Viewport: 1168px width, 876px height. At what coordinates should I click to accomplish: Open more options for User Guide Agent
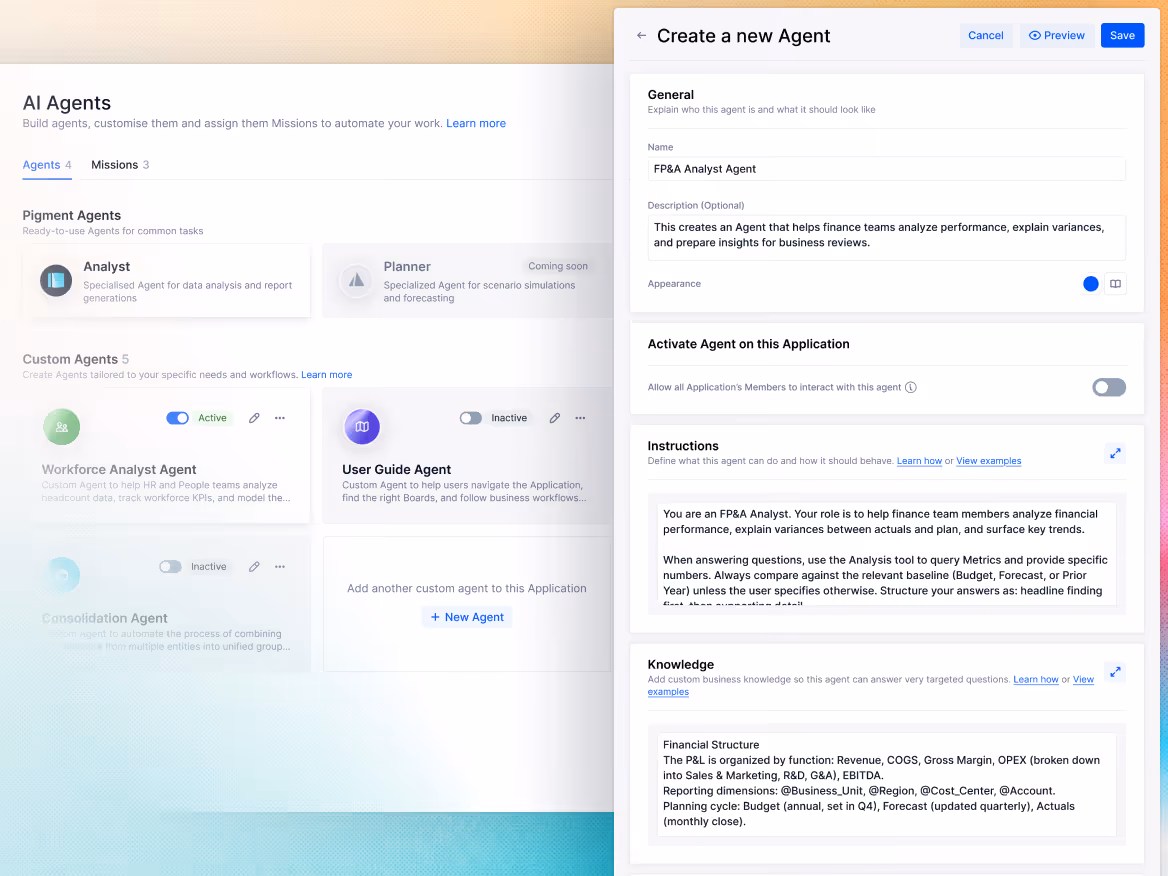[x=580, y=418]
